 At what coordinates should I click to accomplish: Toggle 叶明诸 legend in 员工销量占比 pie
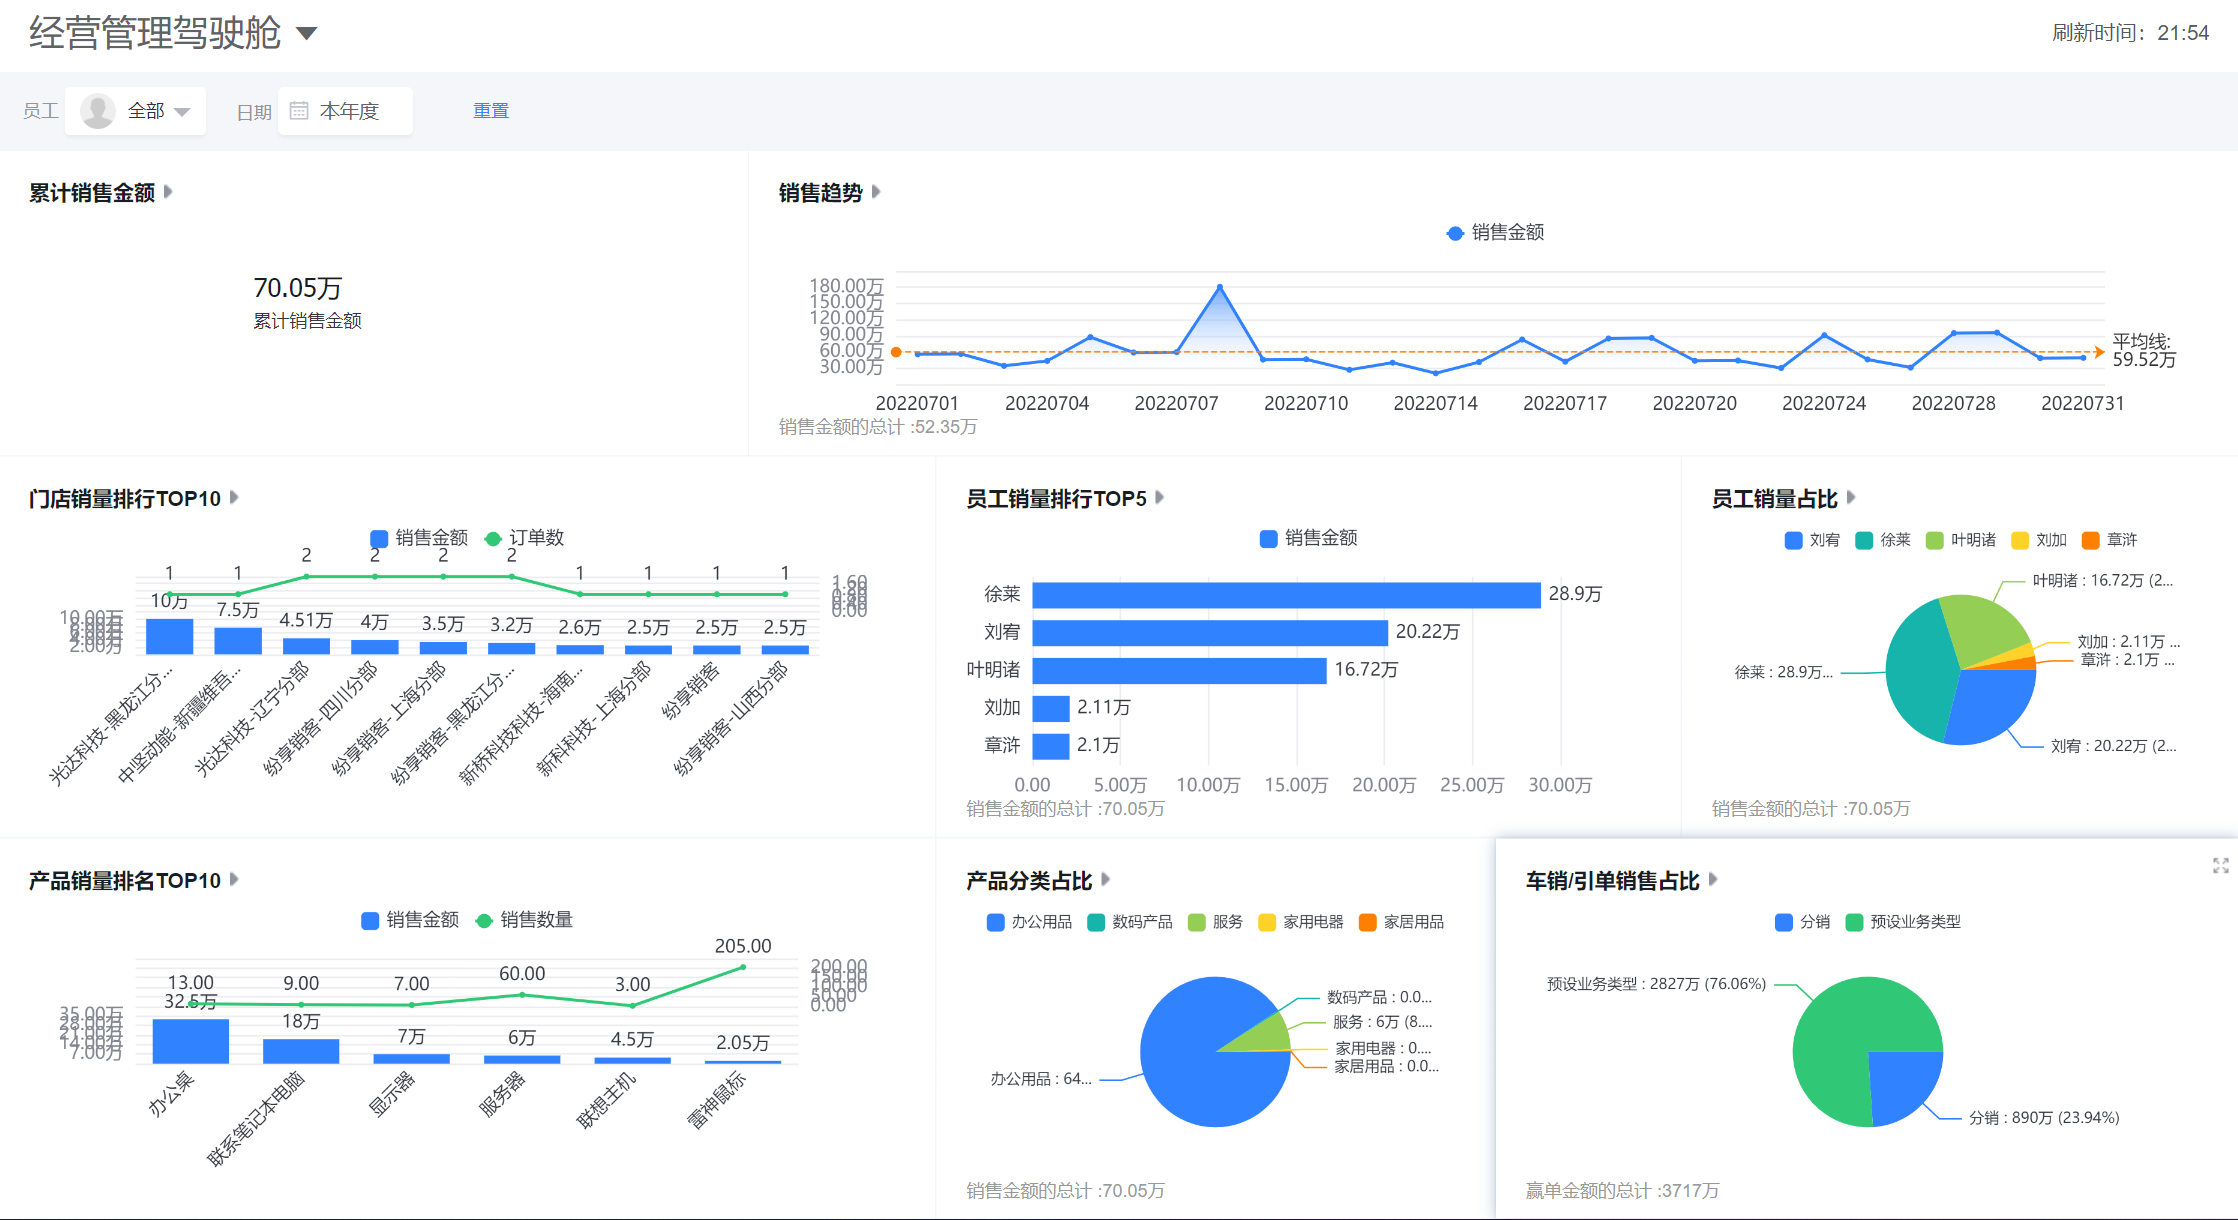[x=1961, y=540]
